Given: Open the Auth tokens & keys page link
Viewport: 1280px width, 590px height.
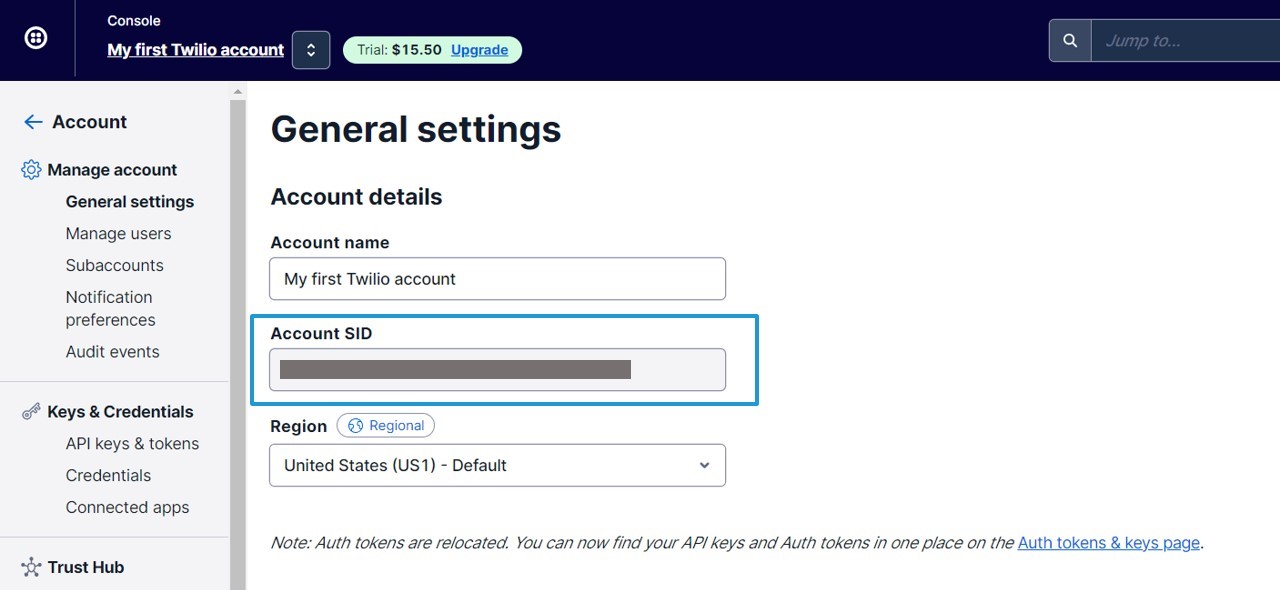Looking at the screenshot, I should point(1108,543).
